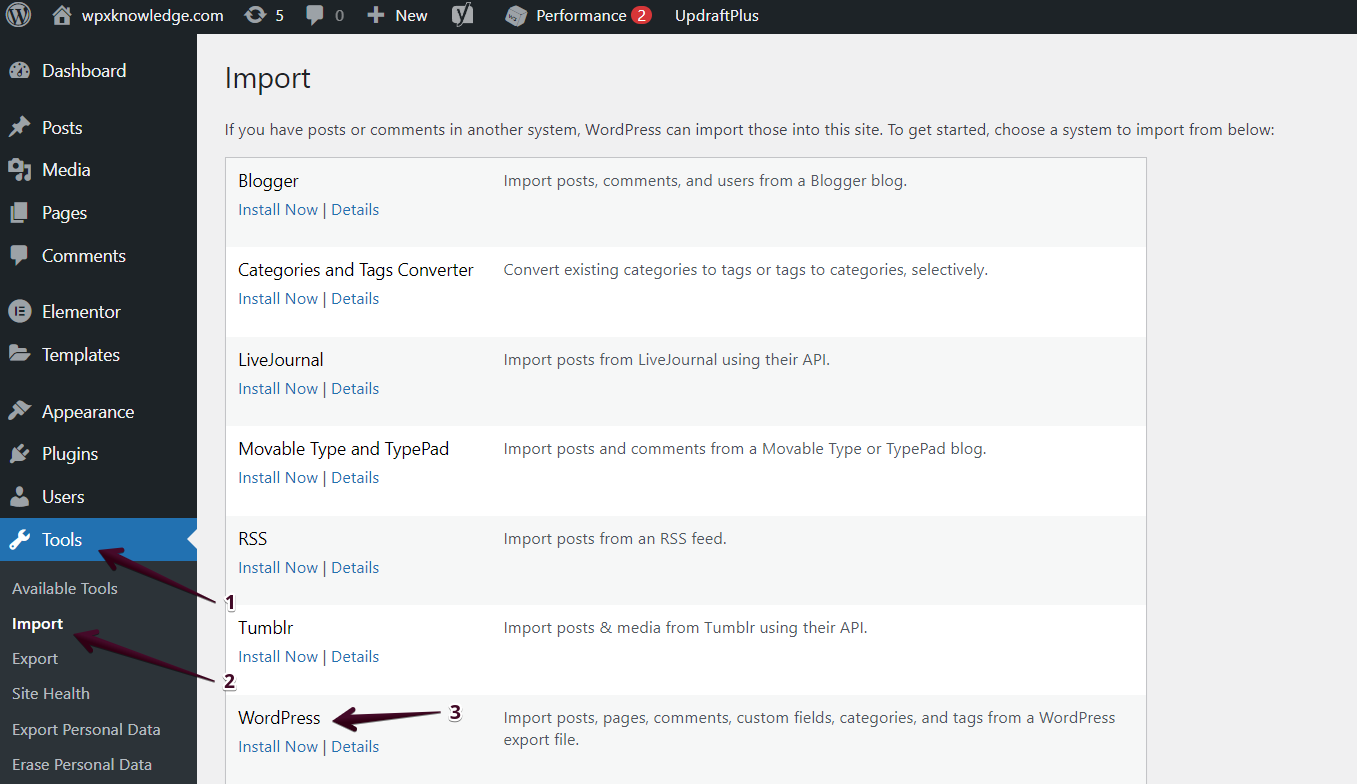Image resolution: width=1357 pixels, height=784 pixels.
Task: Open the New content menu
Action: tap(398, 16)
